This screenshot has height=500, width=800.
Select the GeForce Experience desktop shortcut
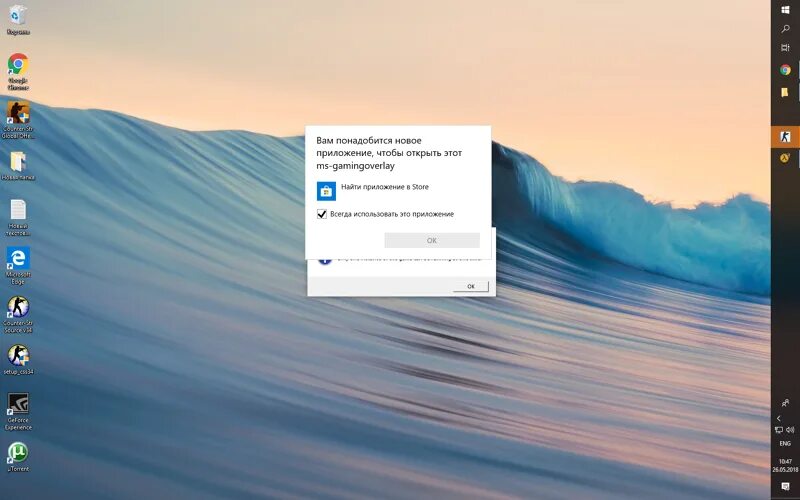click(18, 411)
